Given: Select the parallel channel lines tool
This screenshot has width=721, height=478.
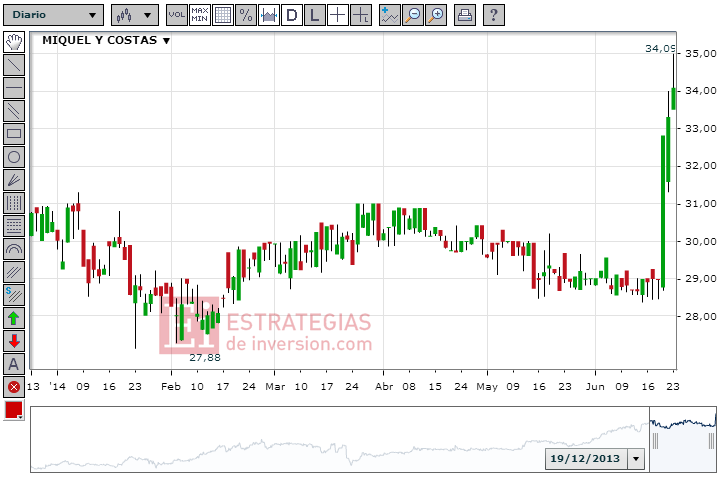Looking at the screenshot, I should [x=14, y=111].
